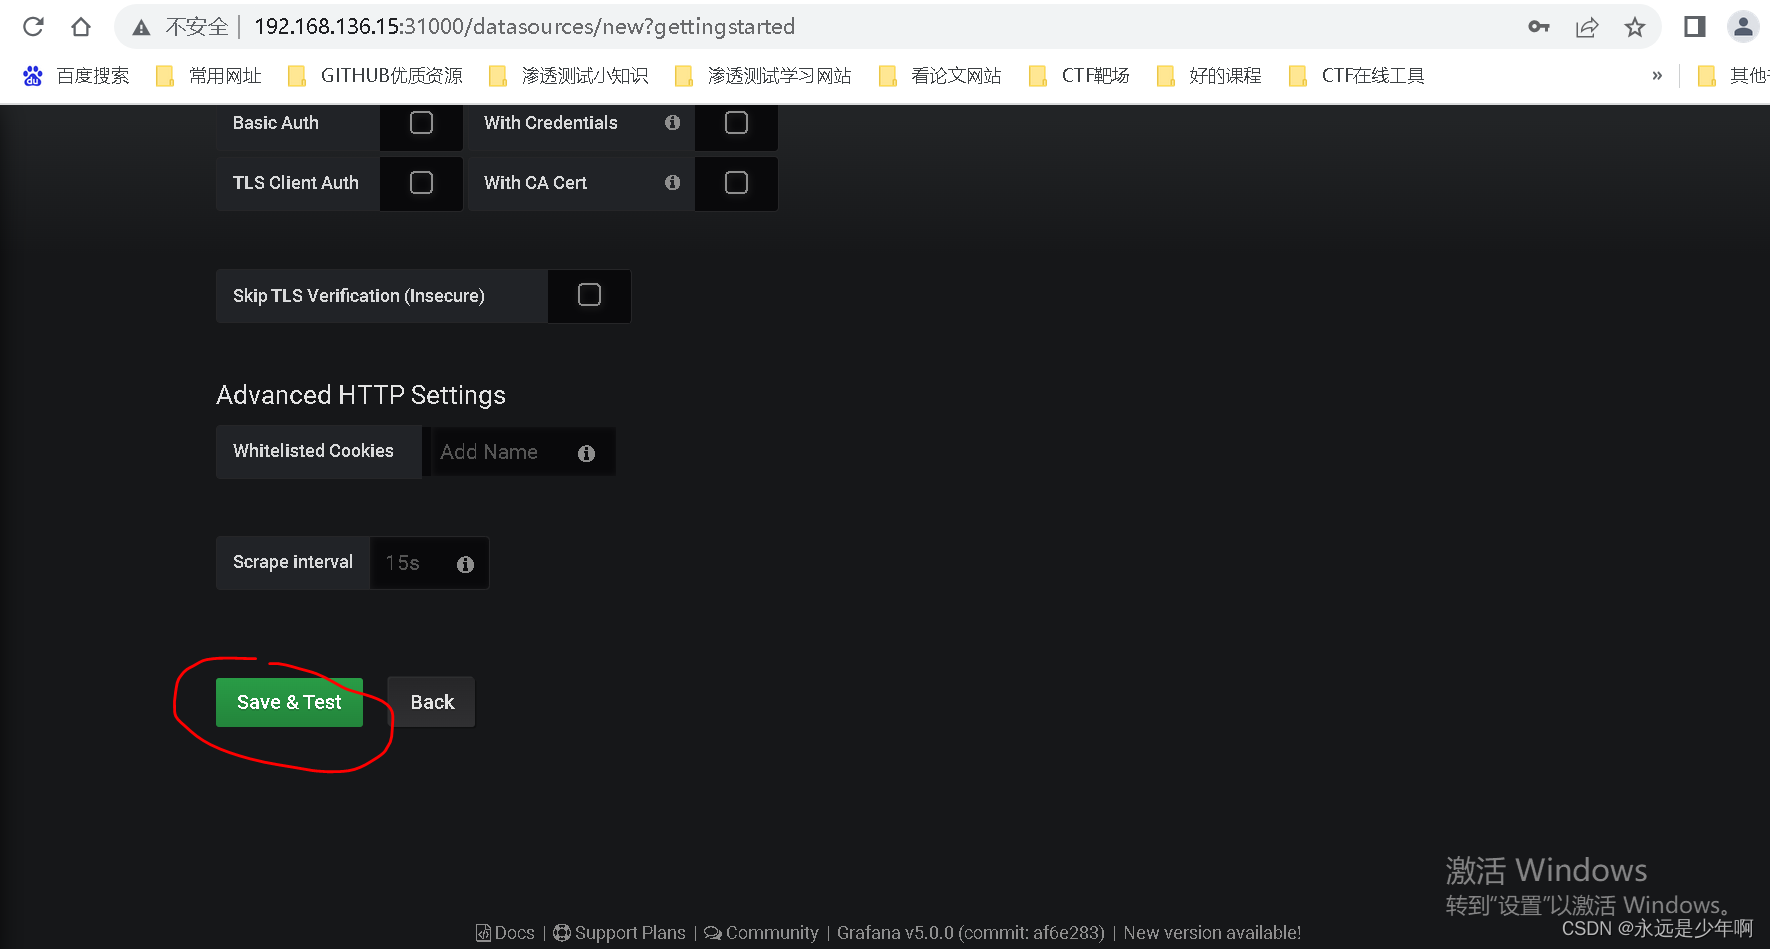Show info tooltip for With CA Cert
The width and height of the screenshot is (1770, 949).
click(672, 183)
